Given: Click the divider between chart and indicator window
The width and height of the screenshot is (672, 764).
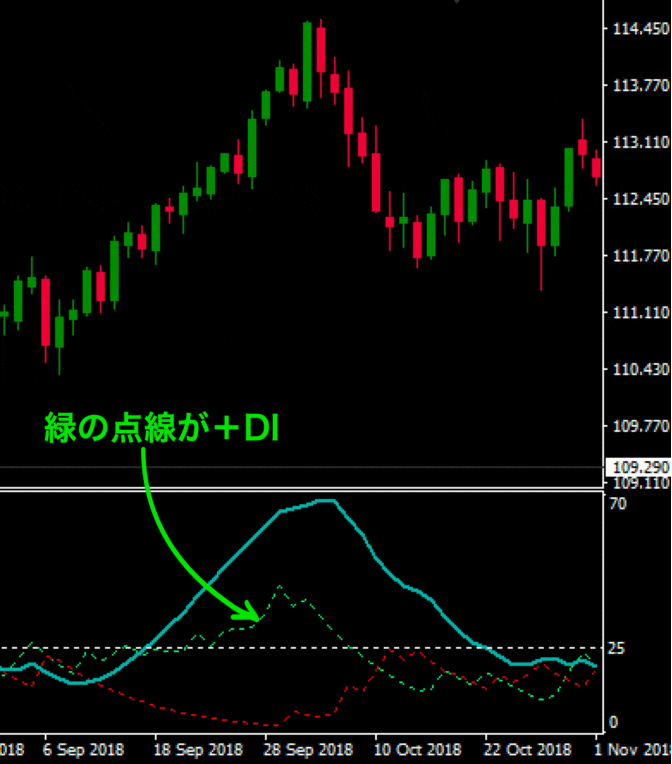Looking at the screenshot, I should tap(300, 489).
